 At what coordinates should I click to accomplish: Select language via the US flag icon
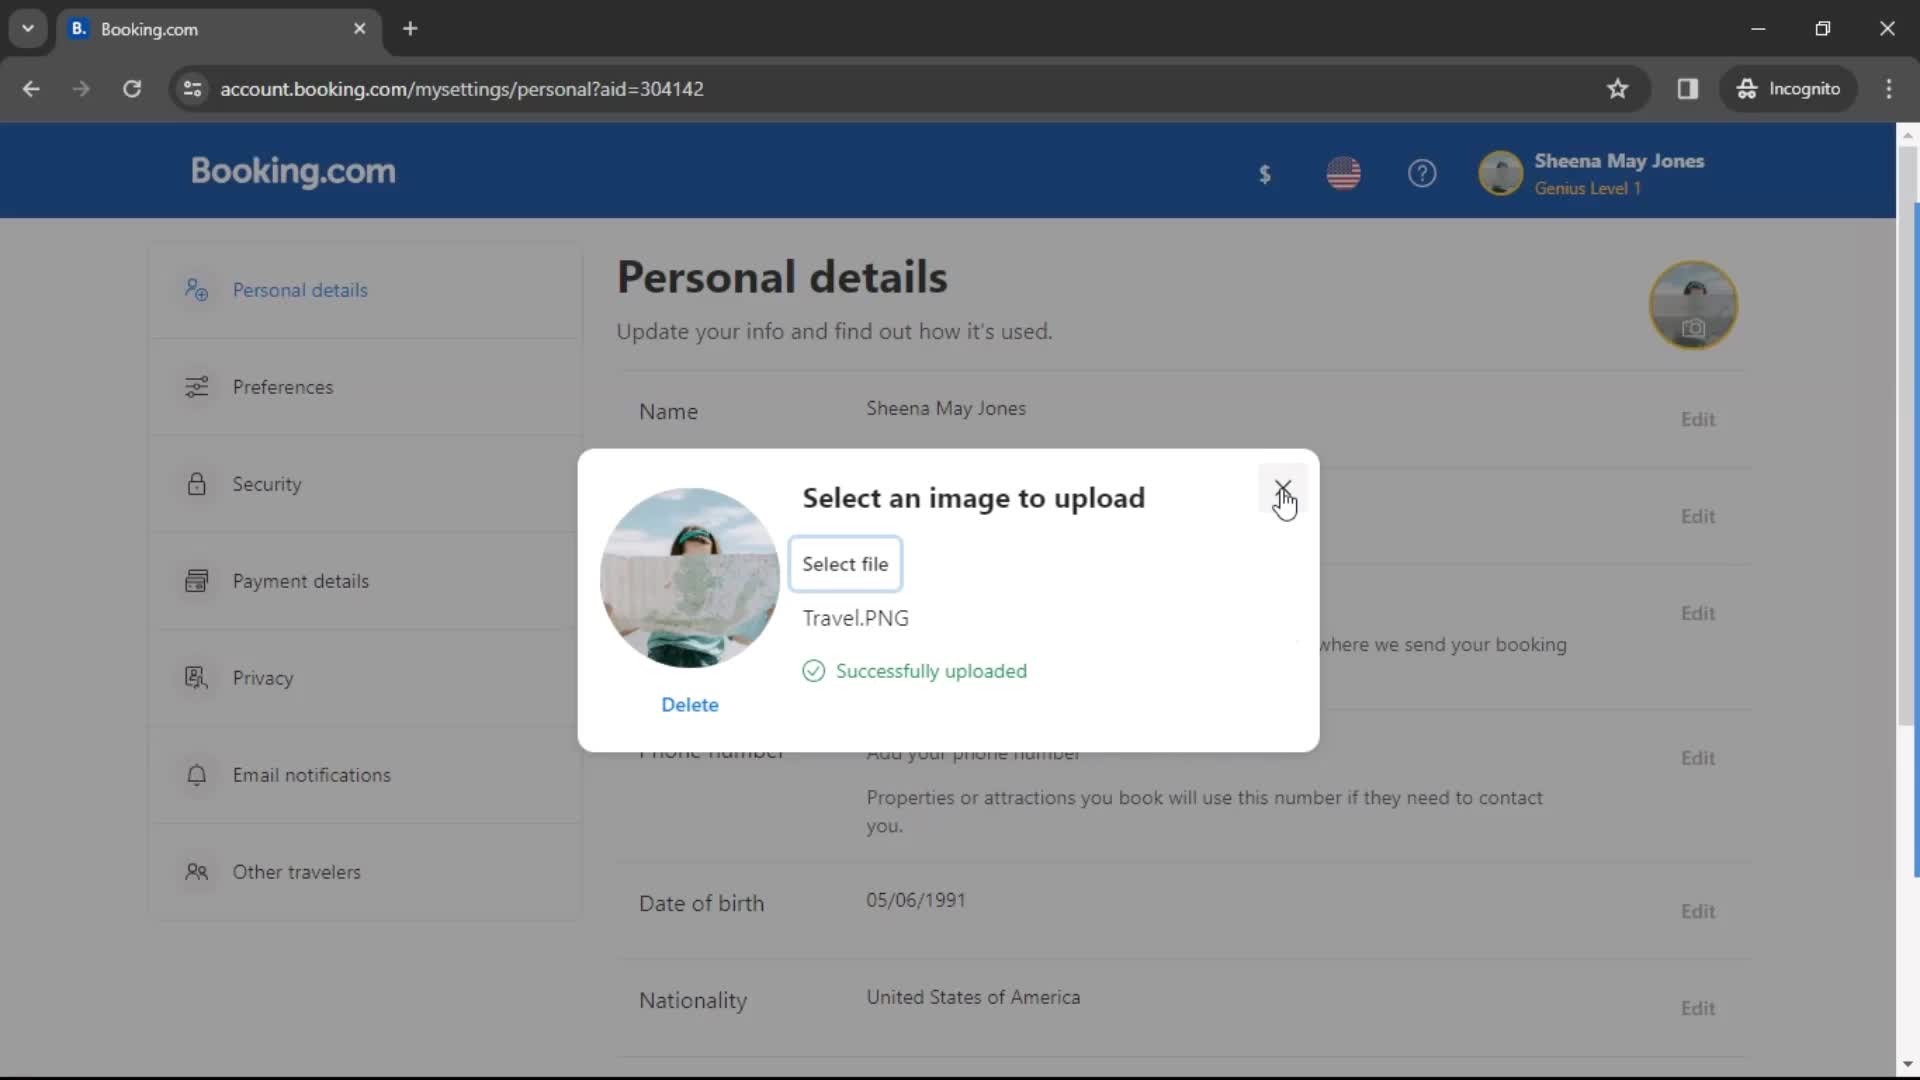tap(1343, 174)
